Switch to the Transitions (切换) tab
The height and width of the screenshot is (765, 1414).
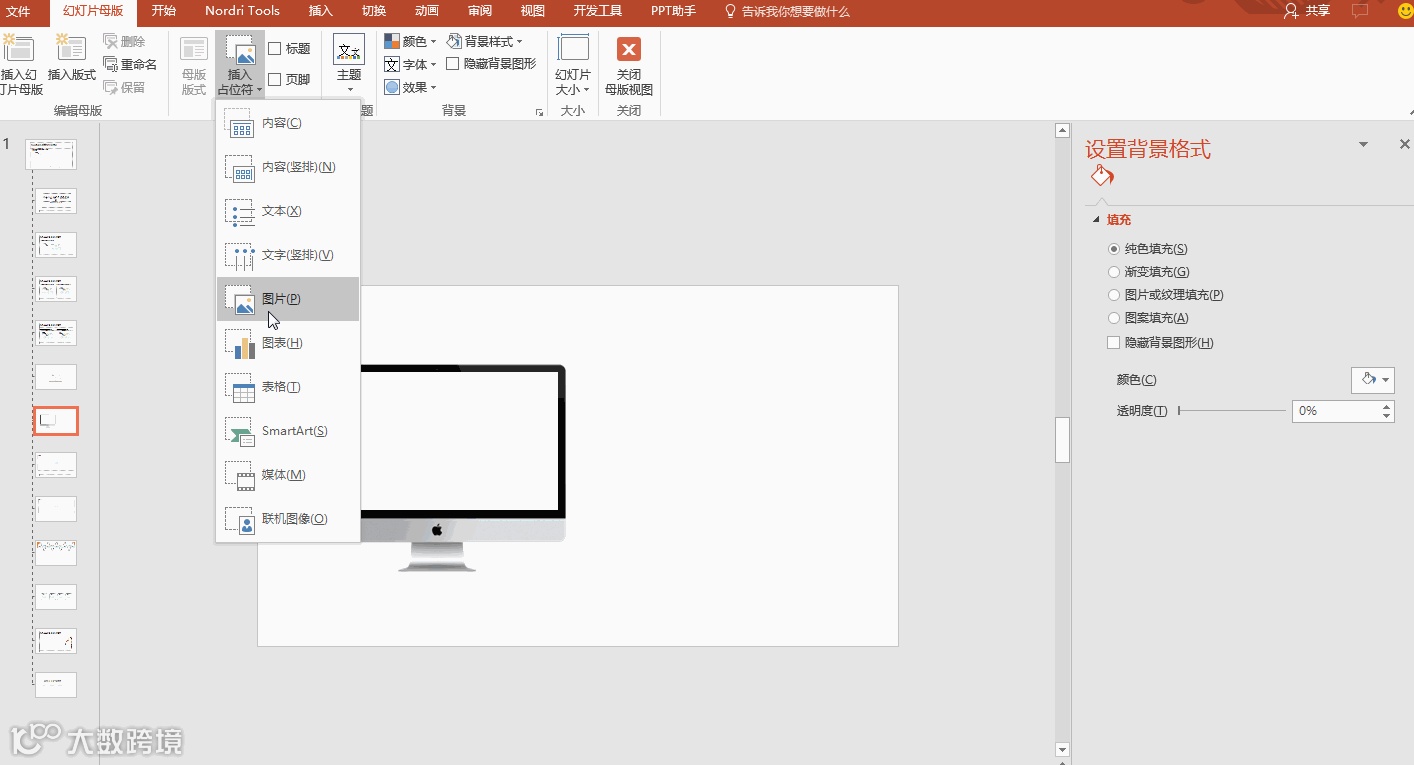374,11
